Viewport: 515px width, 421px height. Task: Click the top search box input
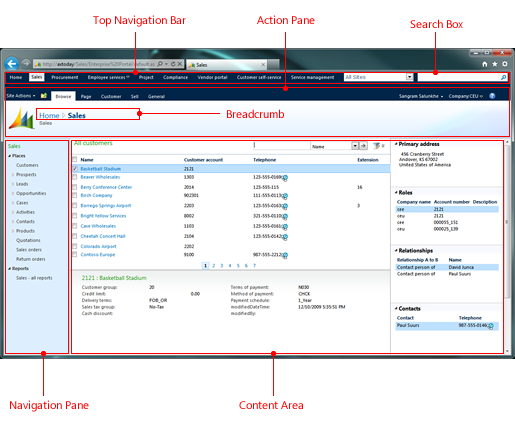point(459,77)
